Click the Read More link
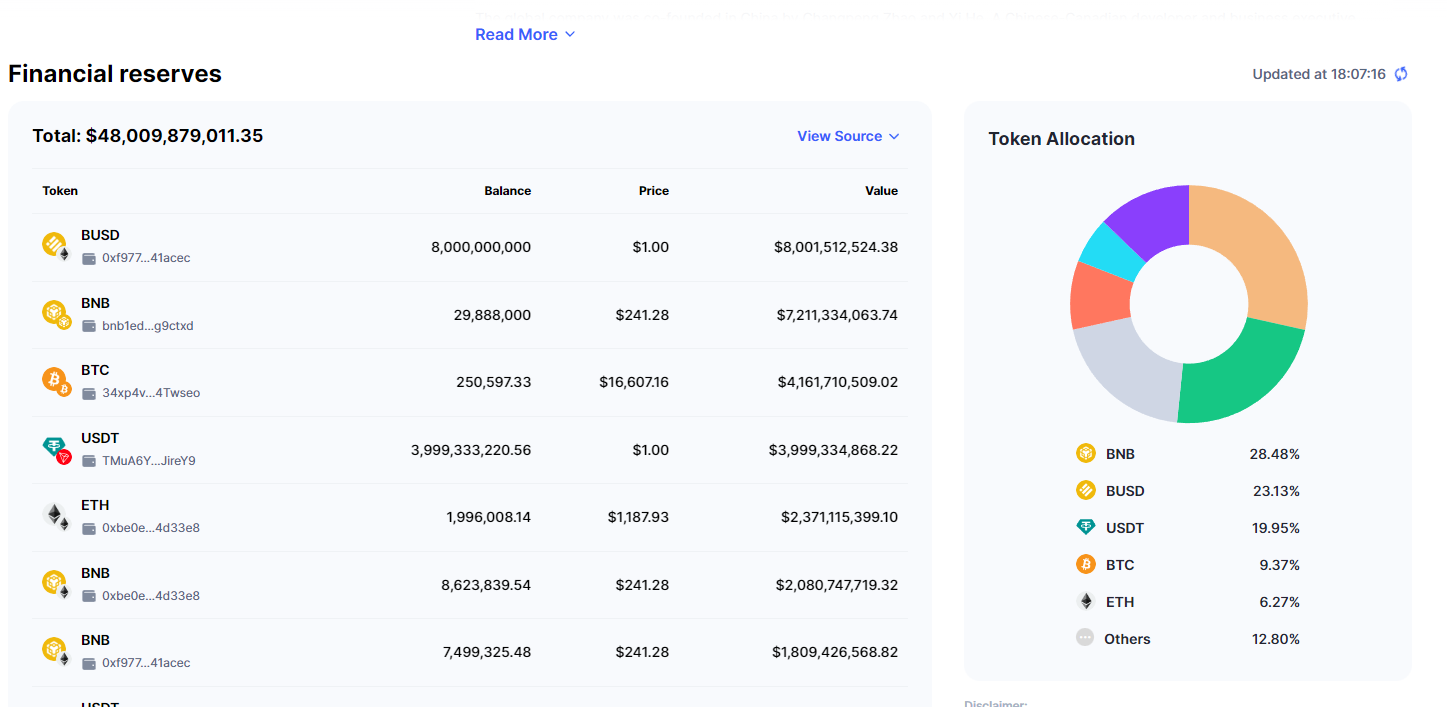Viewport: 1447px width, 707px height. click(516, 35)
